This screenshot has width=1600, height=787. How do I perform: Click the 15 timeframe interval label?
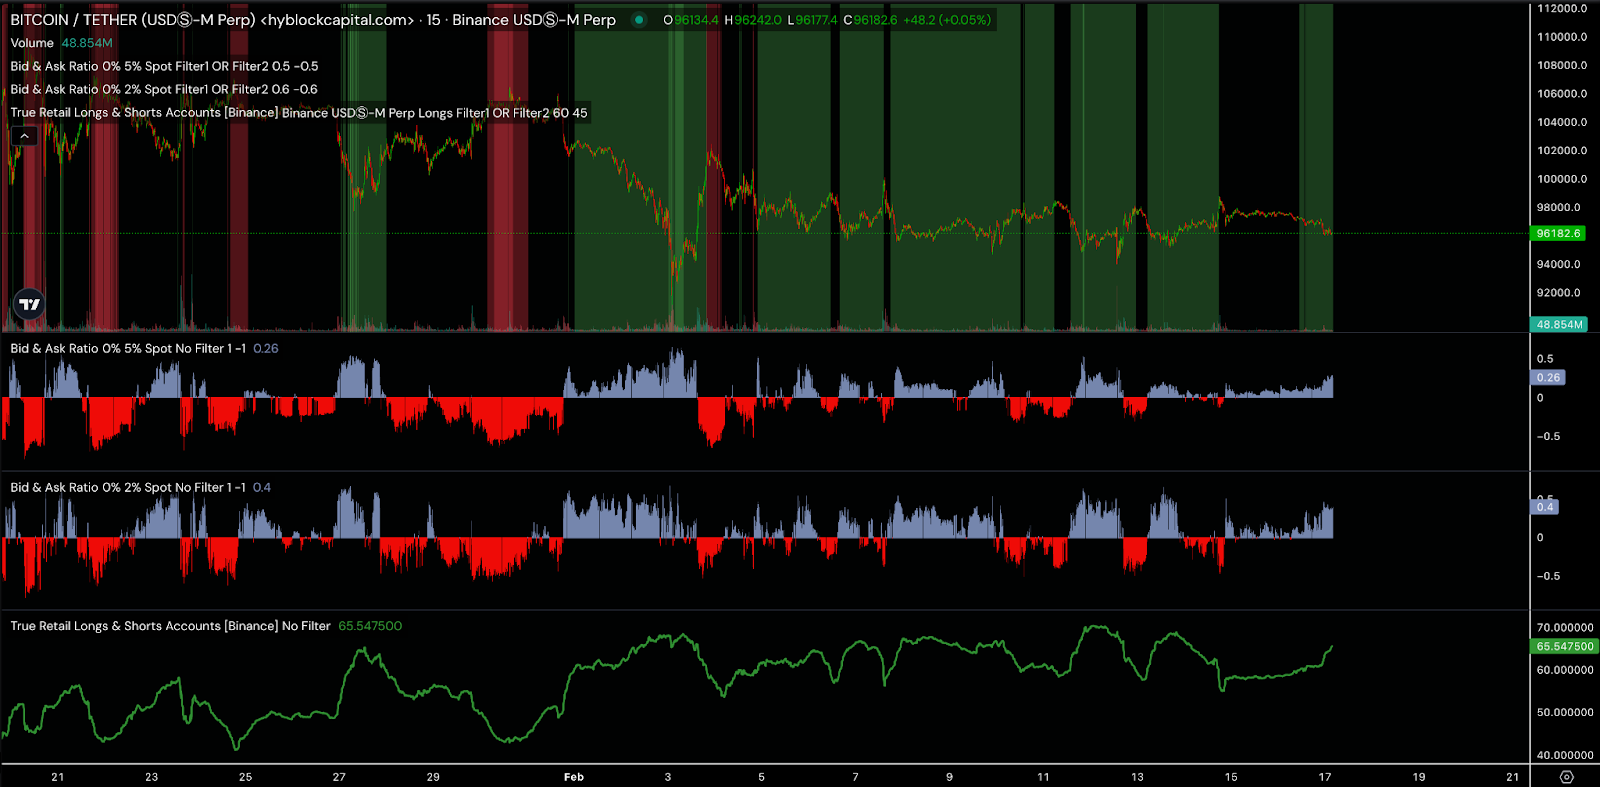tap(433, 20)
